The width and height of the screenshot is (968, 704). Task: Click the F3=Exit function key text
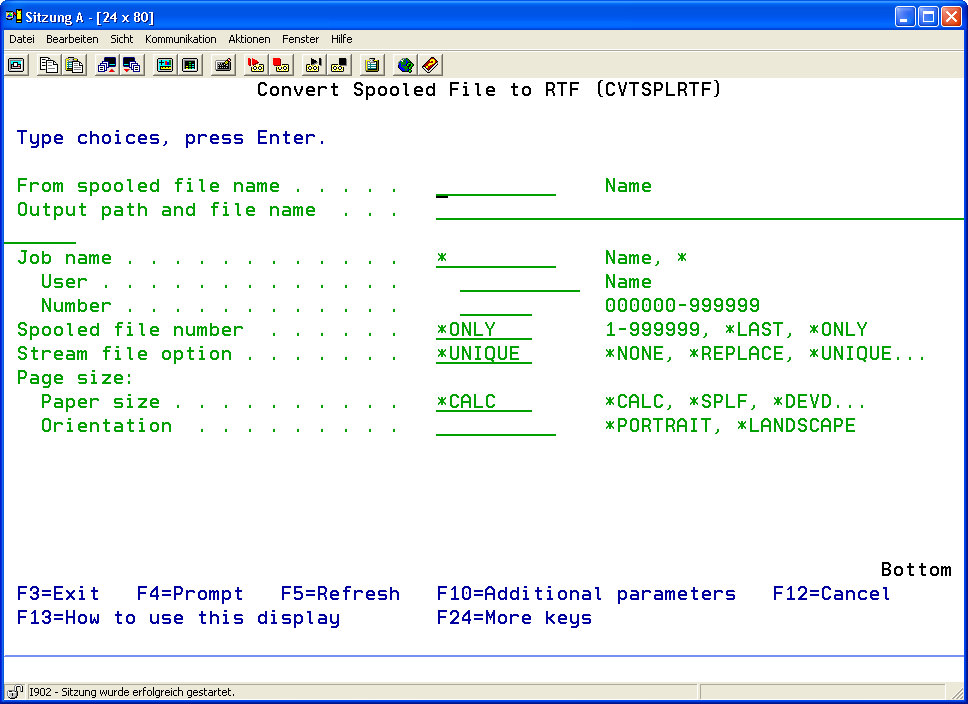click(x=58, y=594)
